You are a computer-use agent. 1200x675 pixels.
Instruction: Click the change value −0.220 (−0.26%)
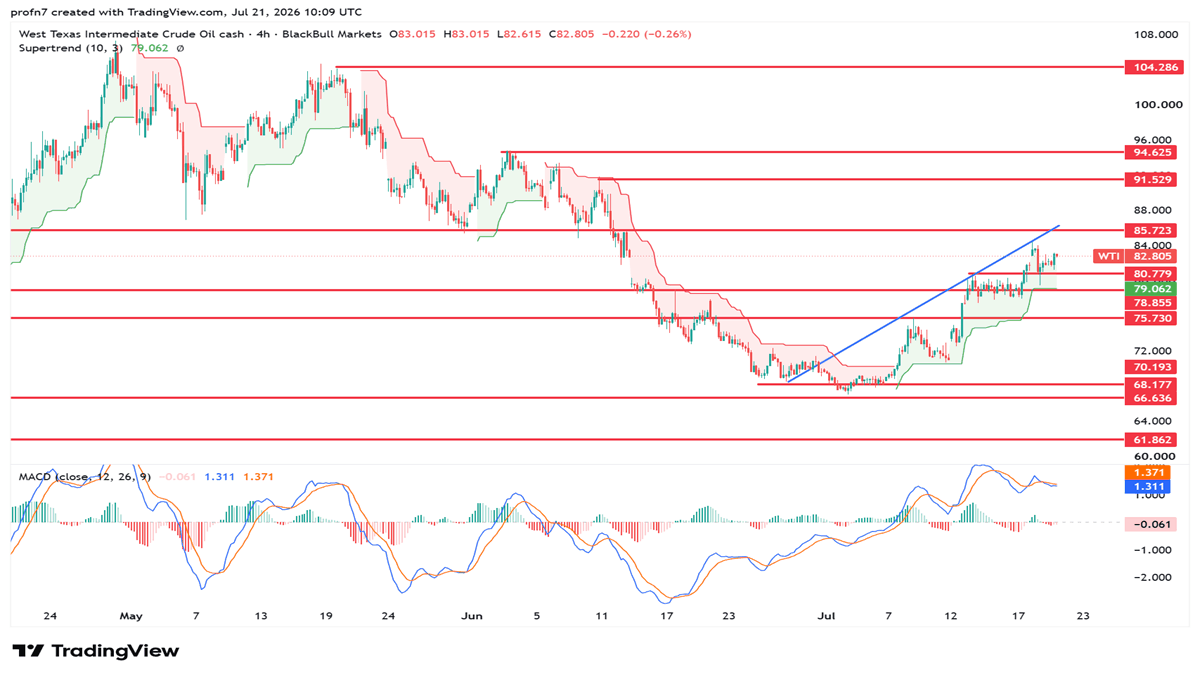(x=649, y=34)
